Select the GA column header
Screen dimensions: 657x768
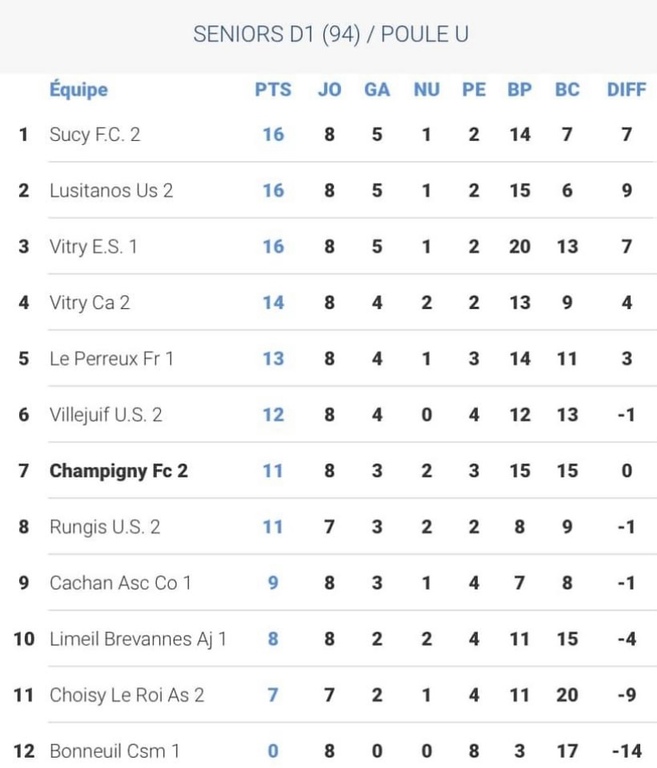377,89
